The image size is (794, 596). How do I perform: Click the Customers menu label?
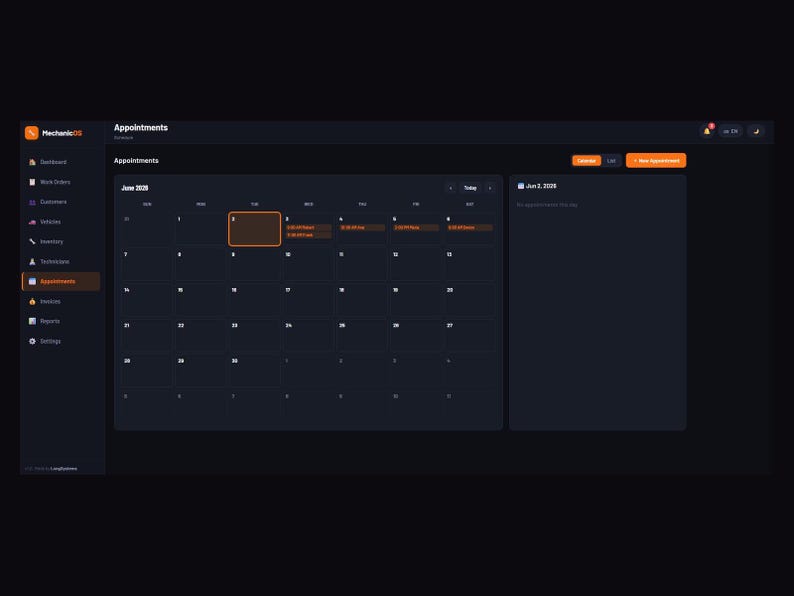pyautogui.click(x=53, y=202)
